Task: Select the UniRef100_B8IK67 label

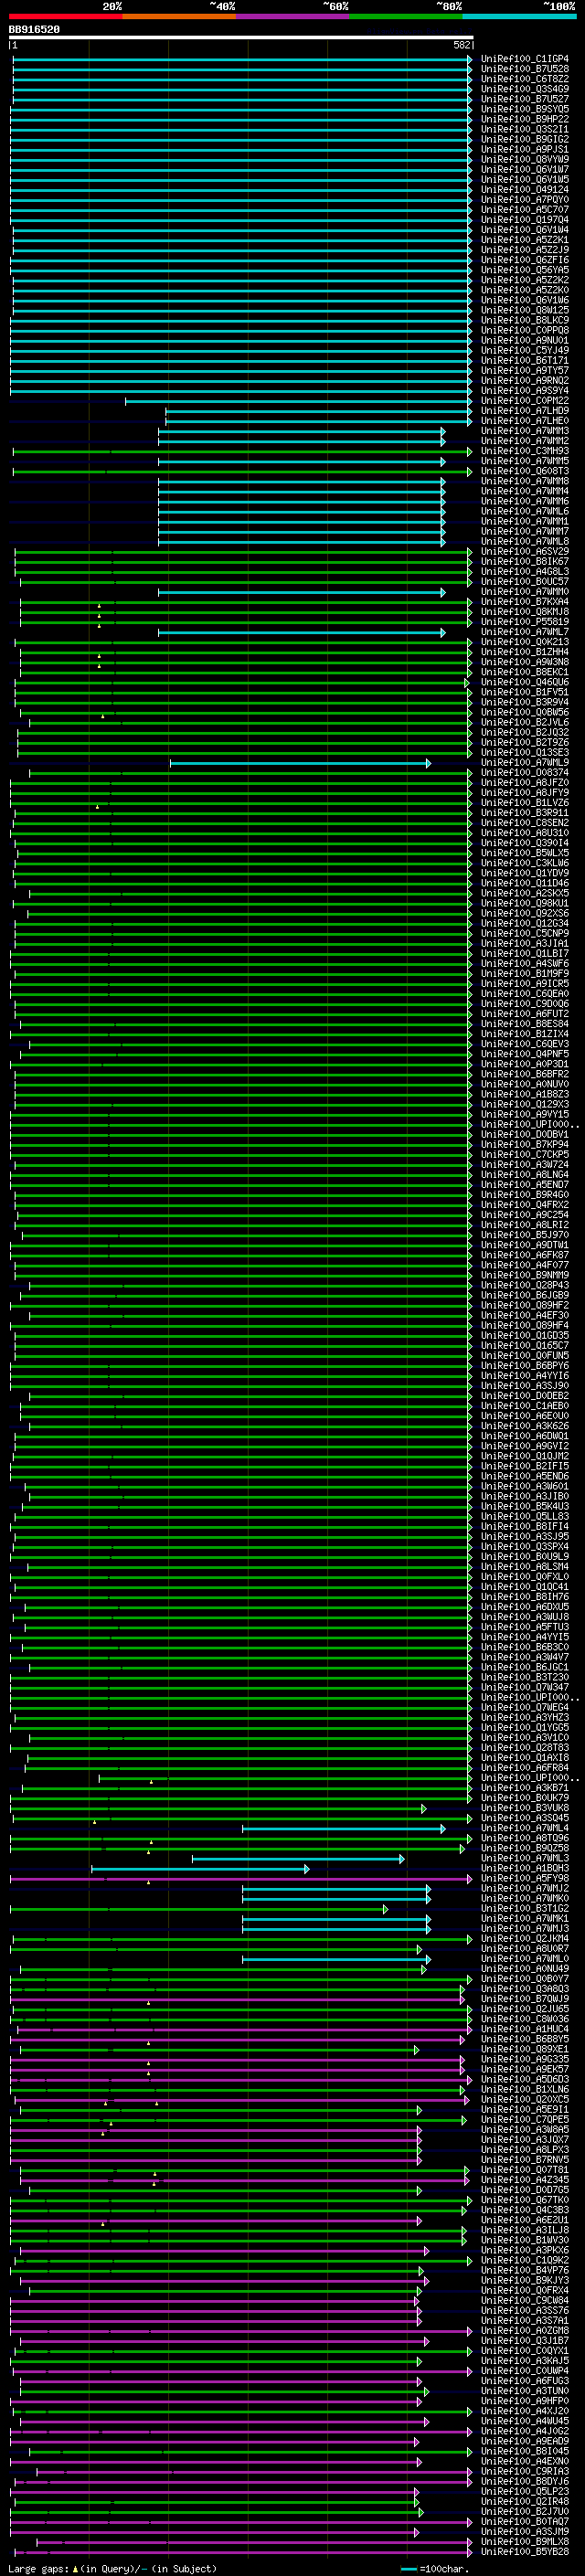Action: 524,562
